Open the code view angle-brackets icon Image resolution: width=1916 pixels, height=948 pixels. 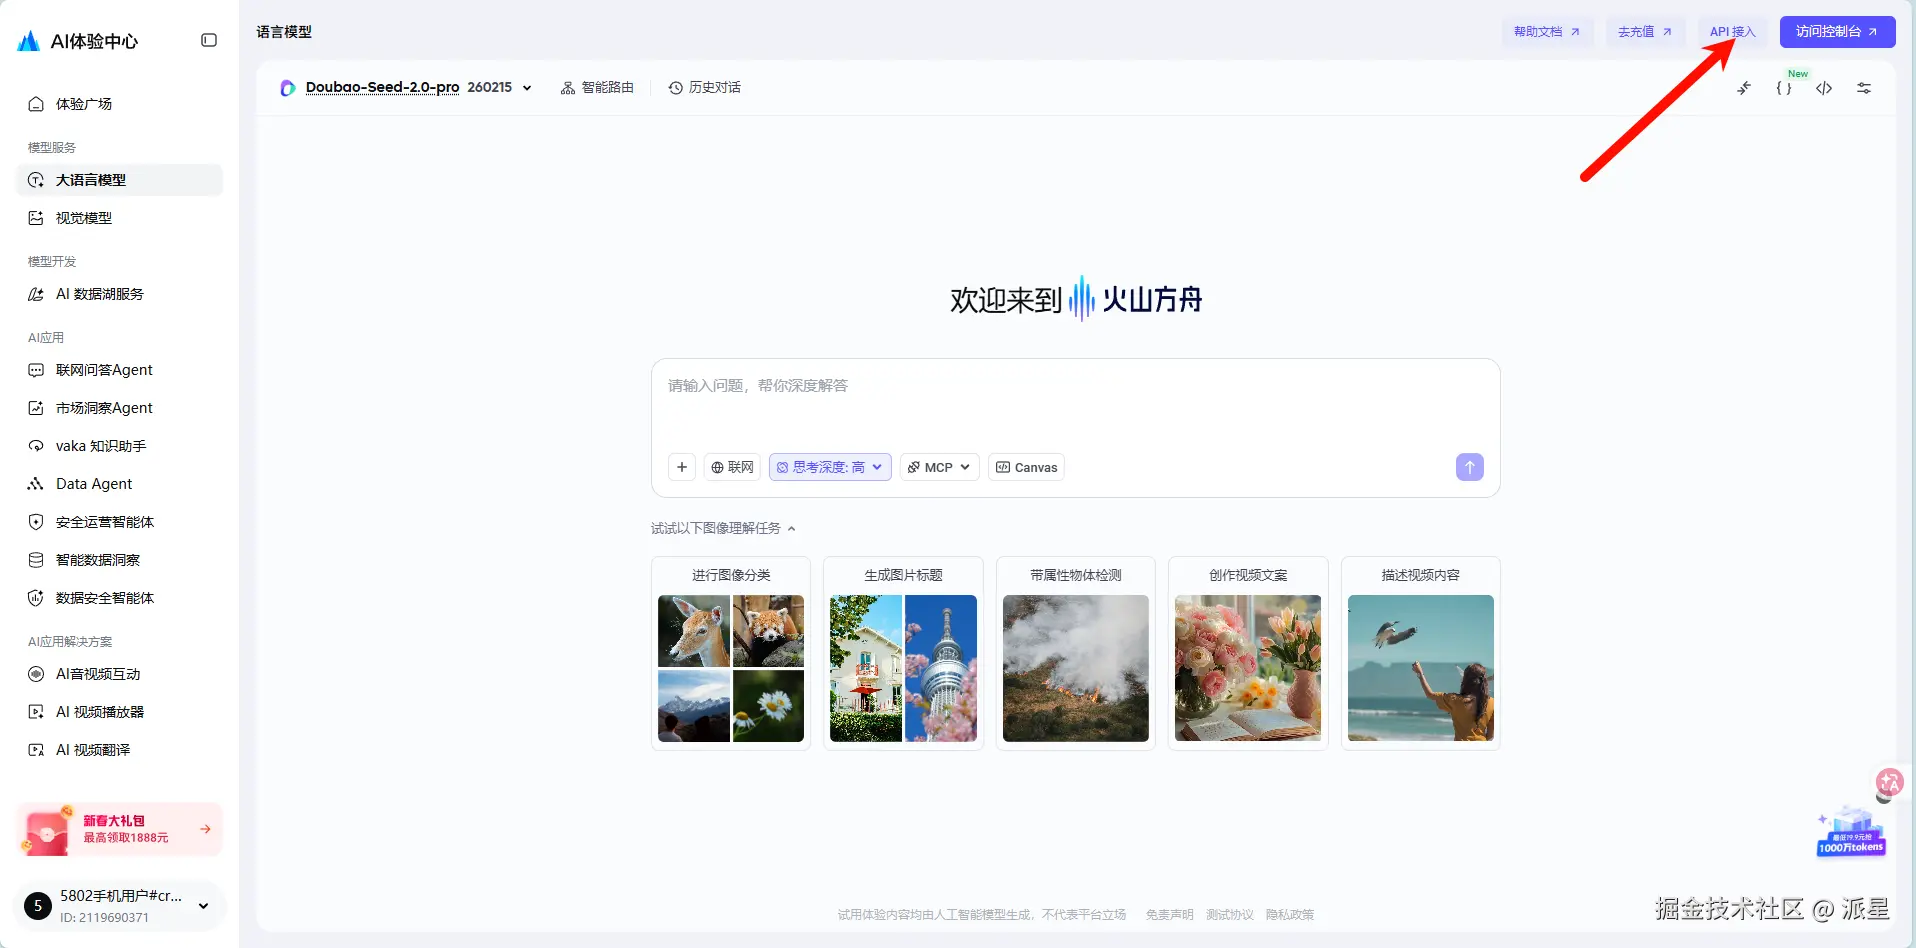[x=1824, y=88]
